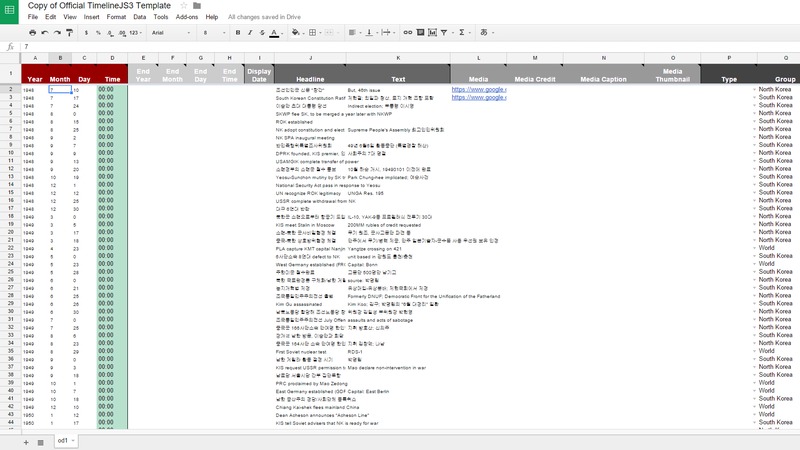
Task: Open the Add-ons menu
Action: 187,17
